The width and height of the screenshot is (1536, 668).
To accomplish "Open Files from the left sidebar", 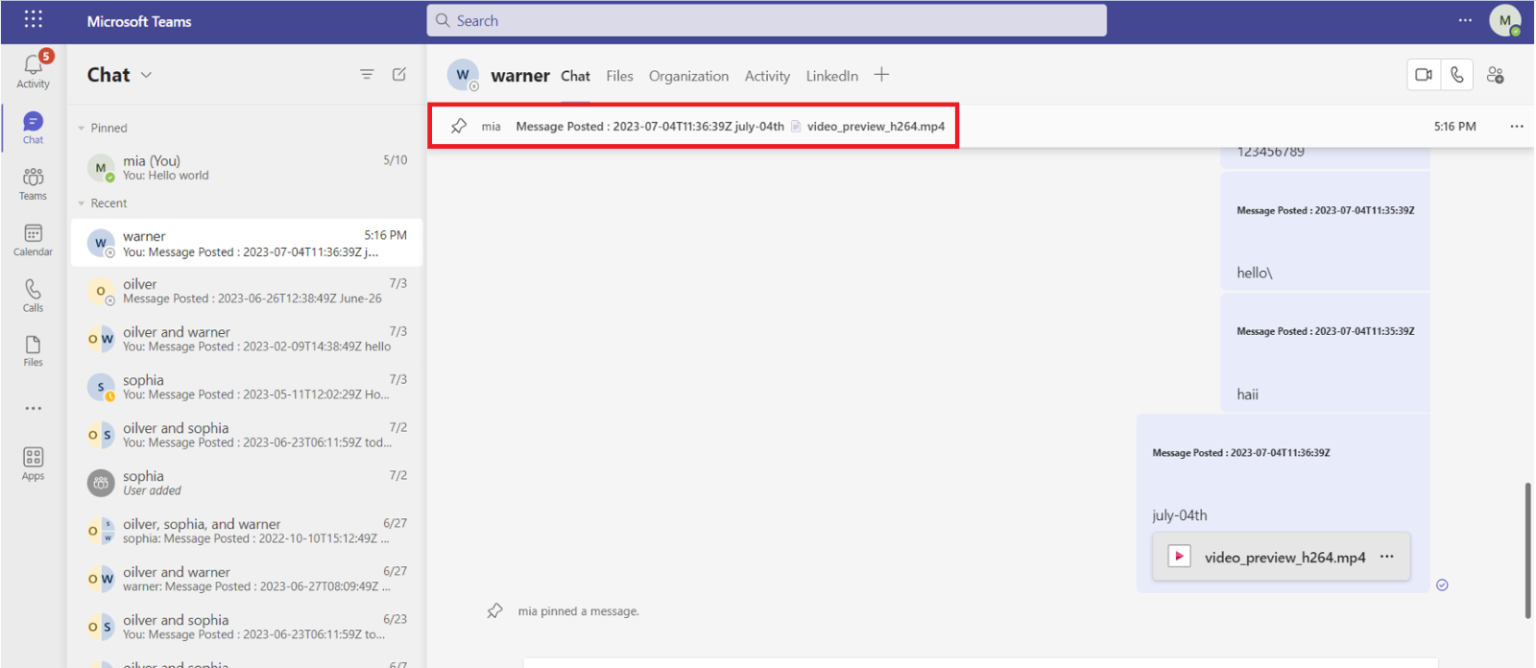I will click(33, 349).
